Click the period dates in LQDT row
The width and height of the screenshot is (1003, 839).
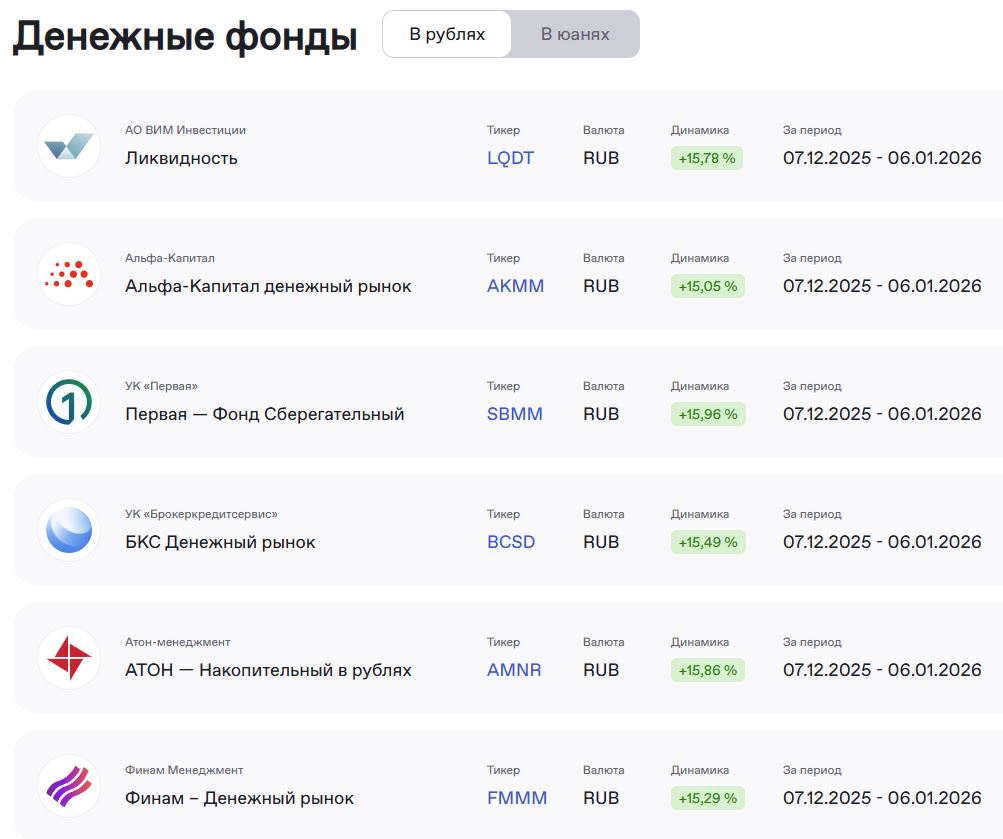(x=882, y=158)
